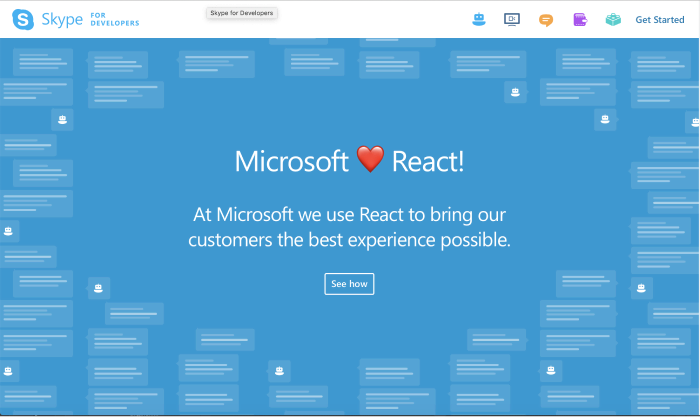Open the orange chat bubble icon
Viewport: 700px width, 417px height.
click(x=546, y=20)
